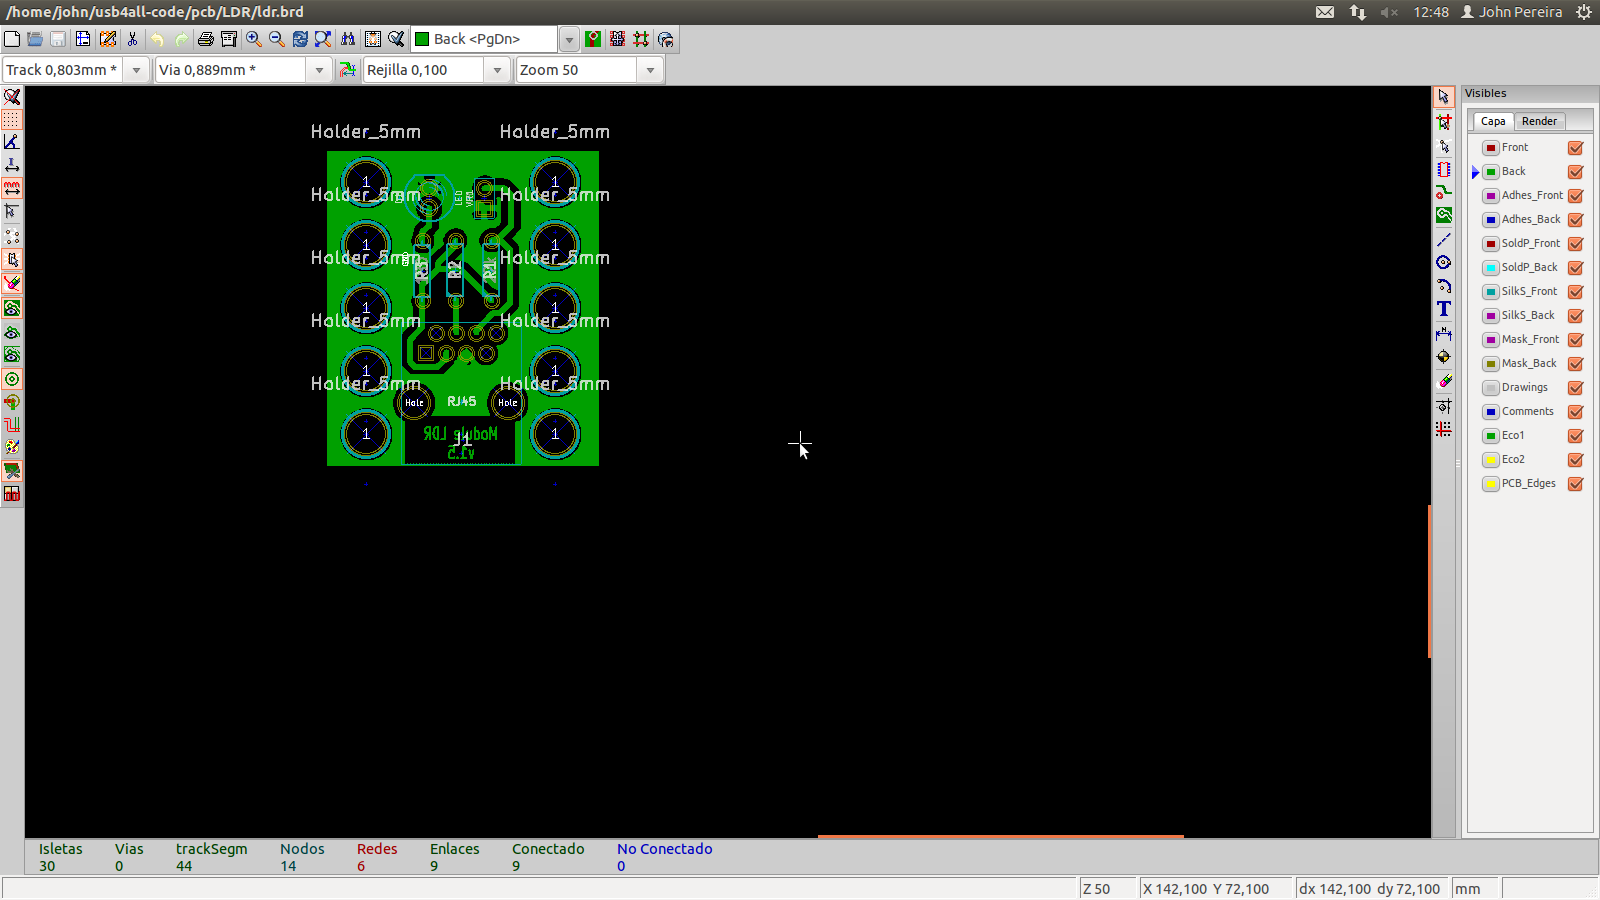Uncheck SilkS_Front layer visibility
This screenshot has height=900, width=1600.
tap(1576, 292)
